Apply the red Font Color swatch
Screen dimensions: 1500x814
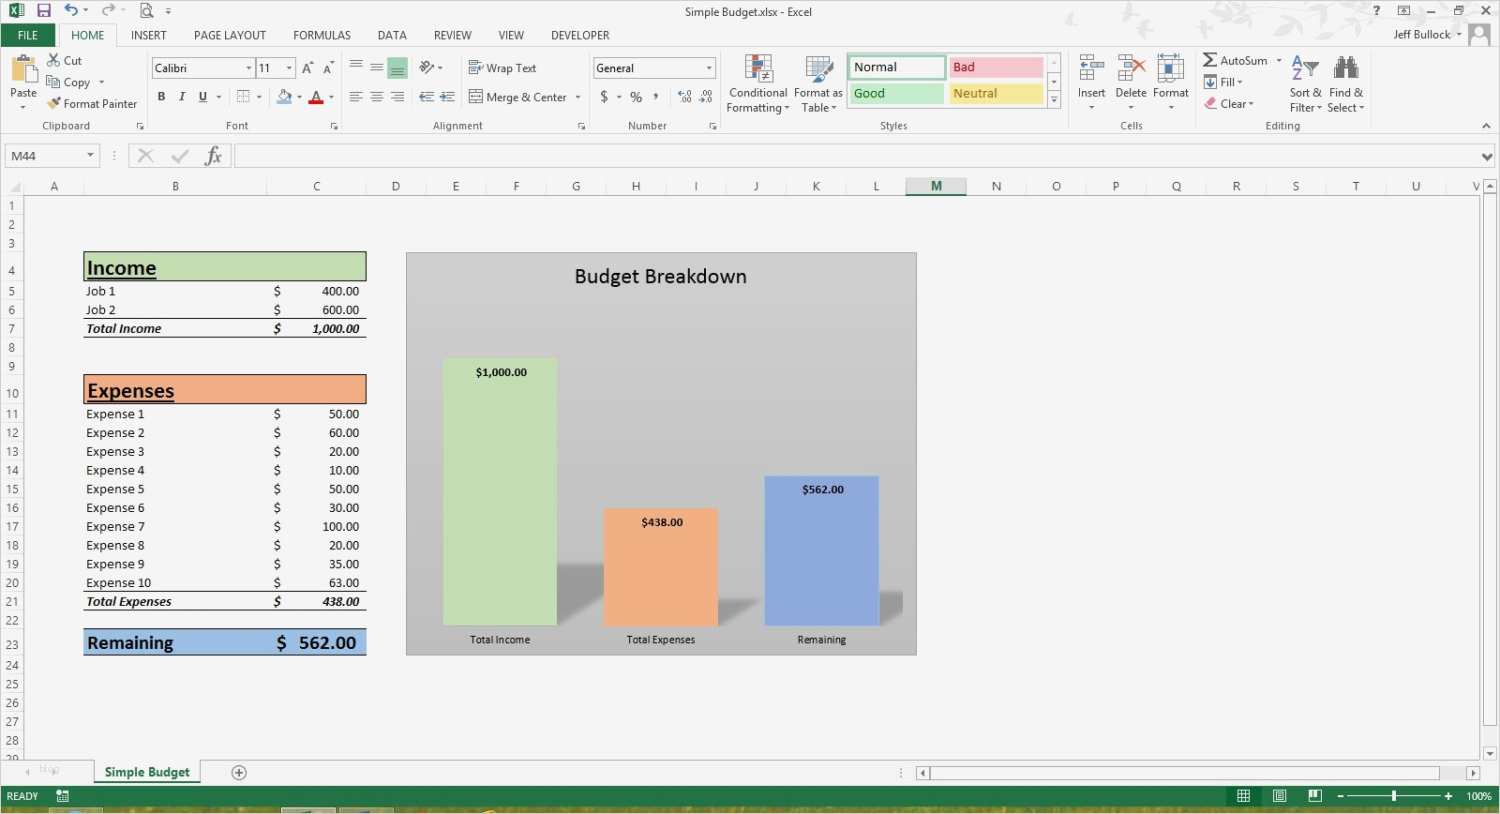click(318, 97)
